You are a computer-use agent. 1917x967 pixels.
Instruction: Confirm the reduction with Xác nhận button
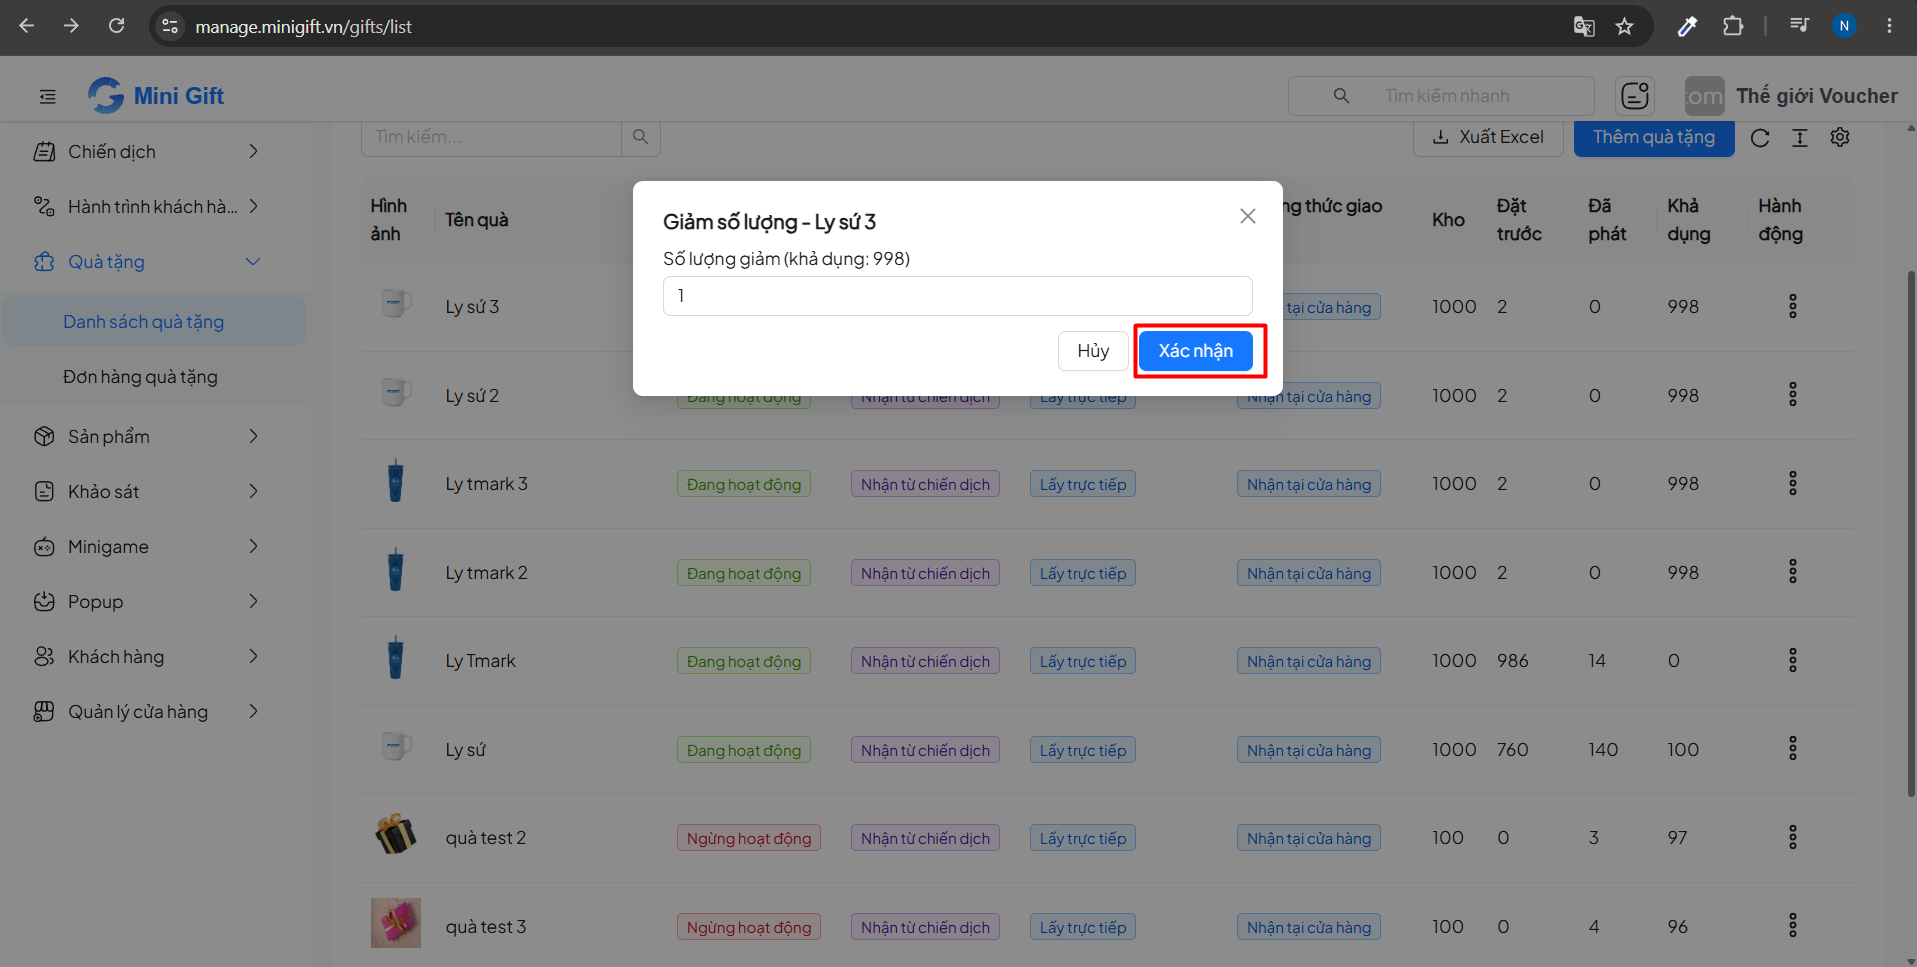1195,351
